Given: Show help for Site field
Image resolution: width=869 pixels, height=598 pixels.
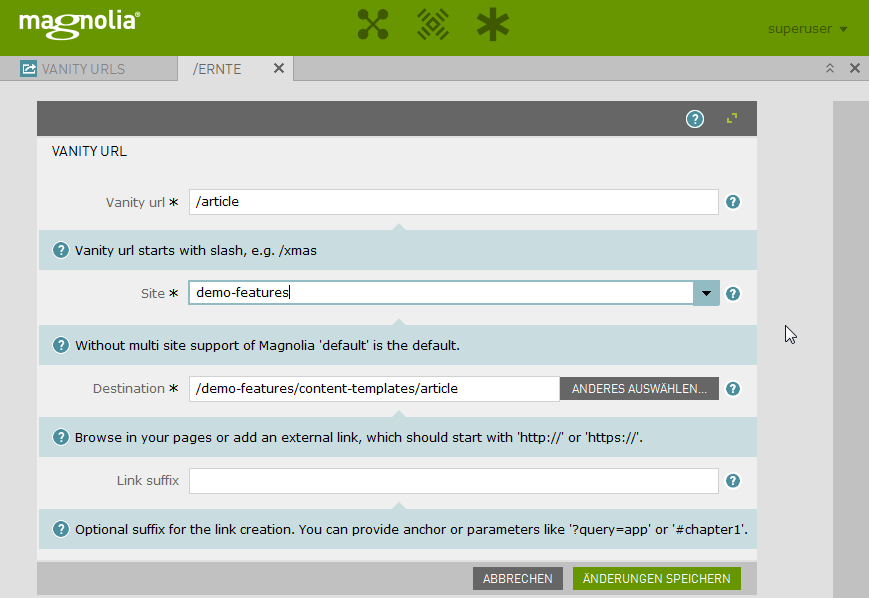Looking at the screenshot, I should tap(733, 294).
